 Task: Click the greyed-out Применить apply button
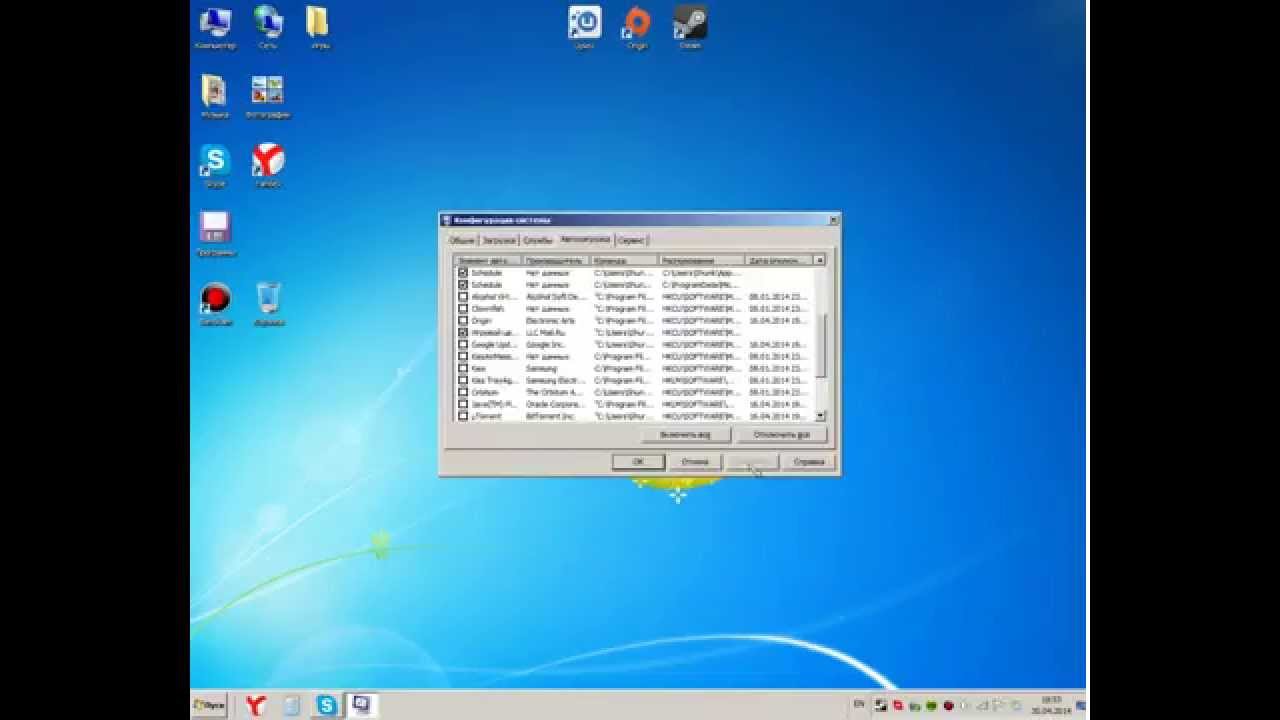[752, 462]
